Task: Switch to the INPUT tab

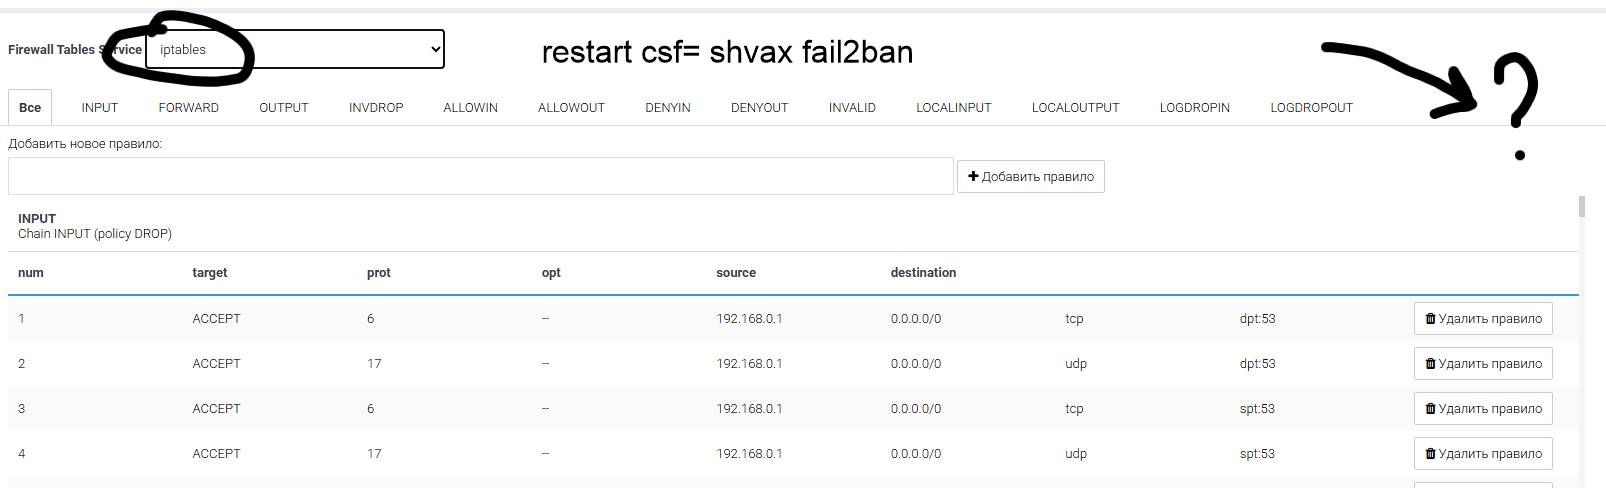Action: pos(99,108)
